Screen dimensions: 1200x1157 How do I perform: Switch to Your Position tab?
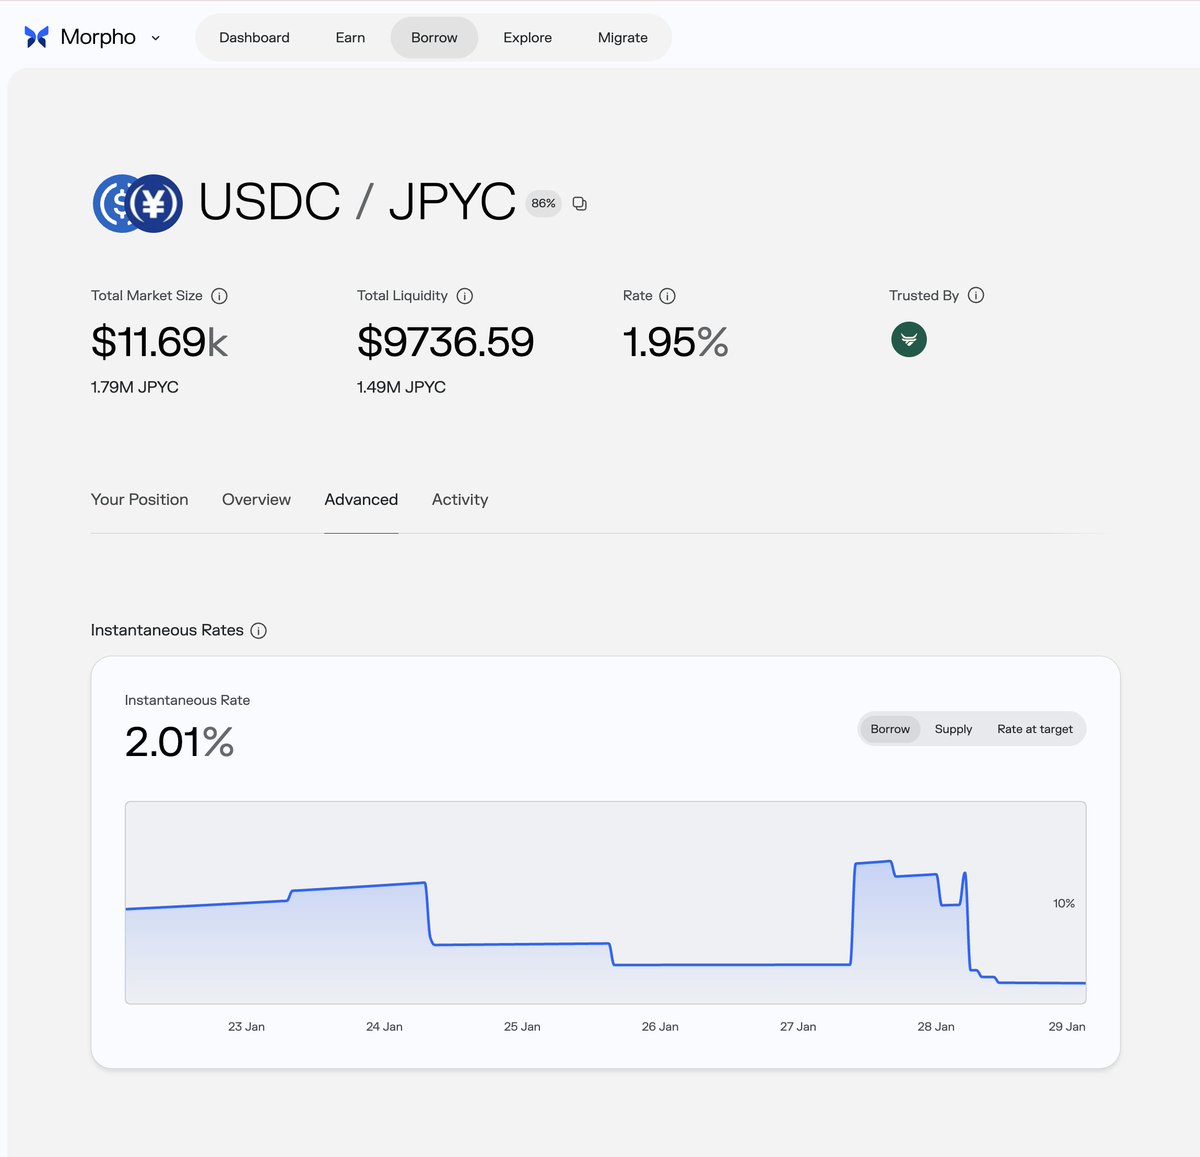140,500
